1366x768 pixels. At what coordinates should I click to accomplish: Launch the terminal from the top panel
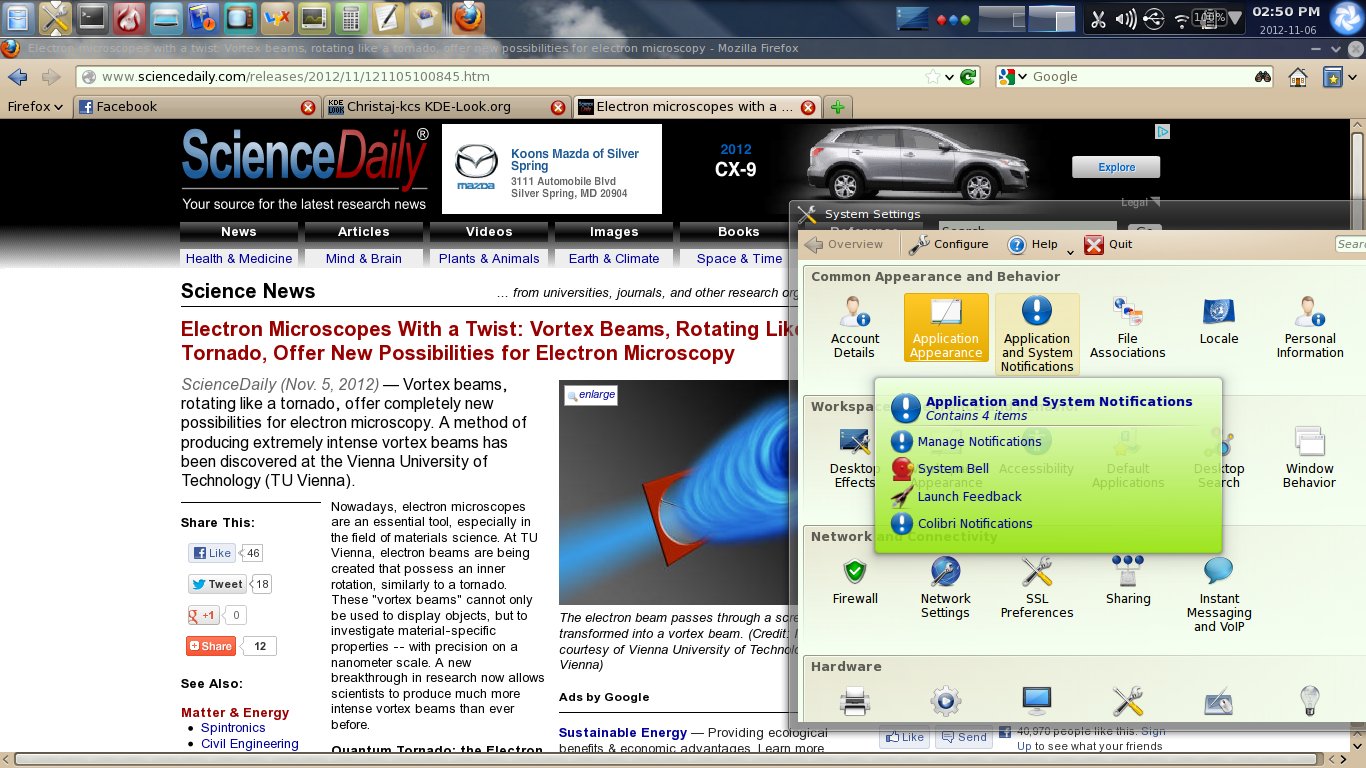tap(93, 17)
